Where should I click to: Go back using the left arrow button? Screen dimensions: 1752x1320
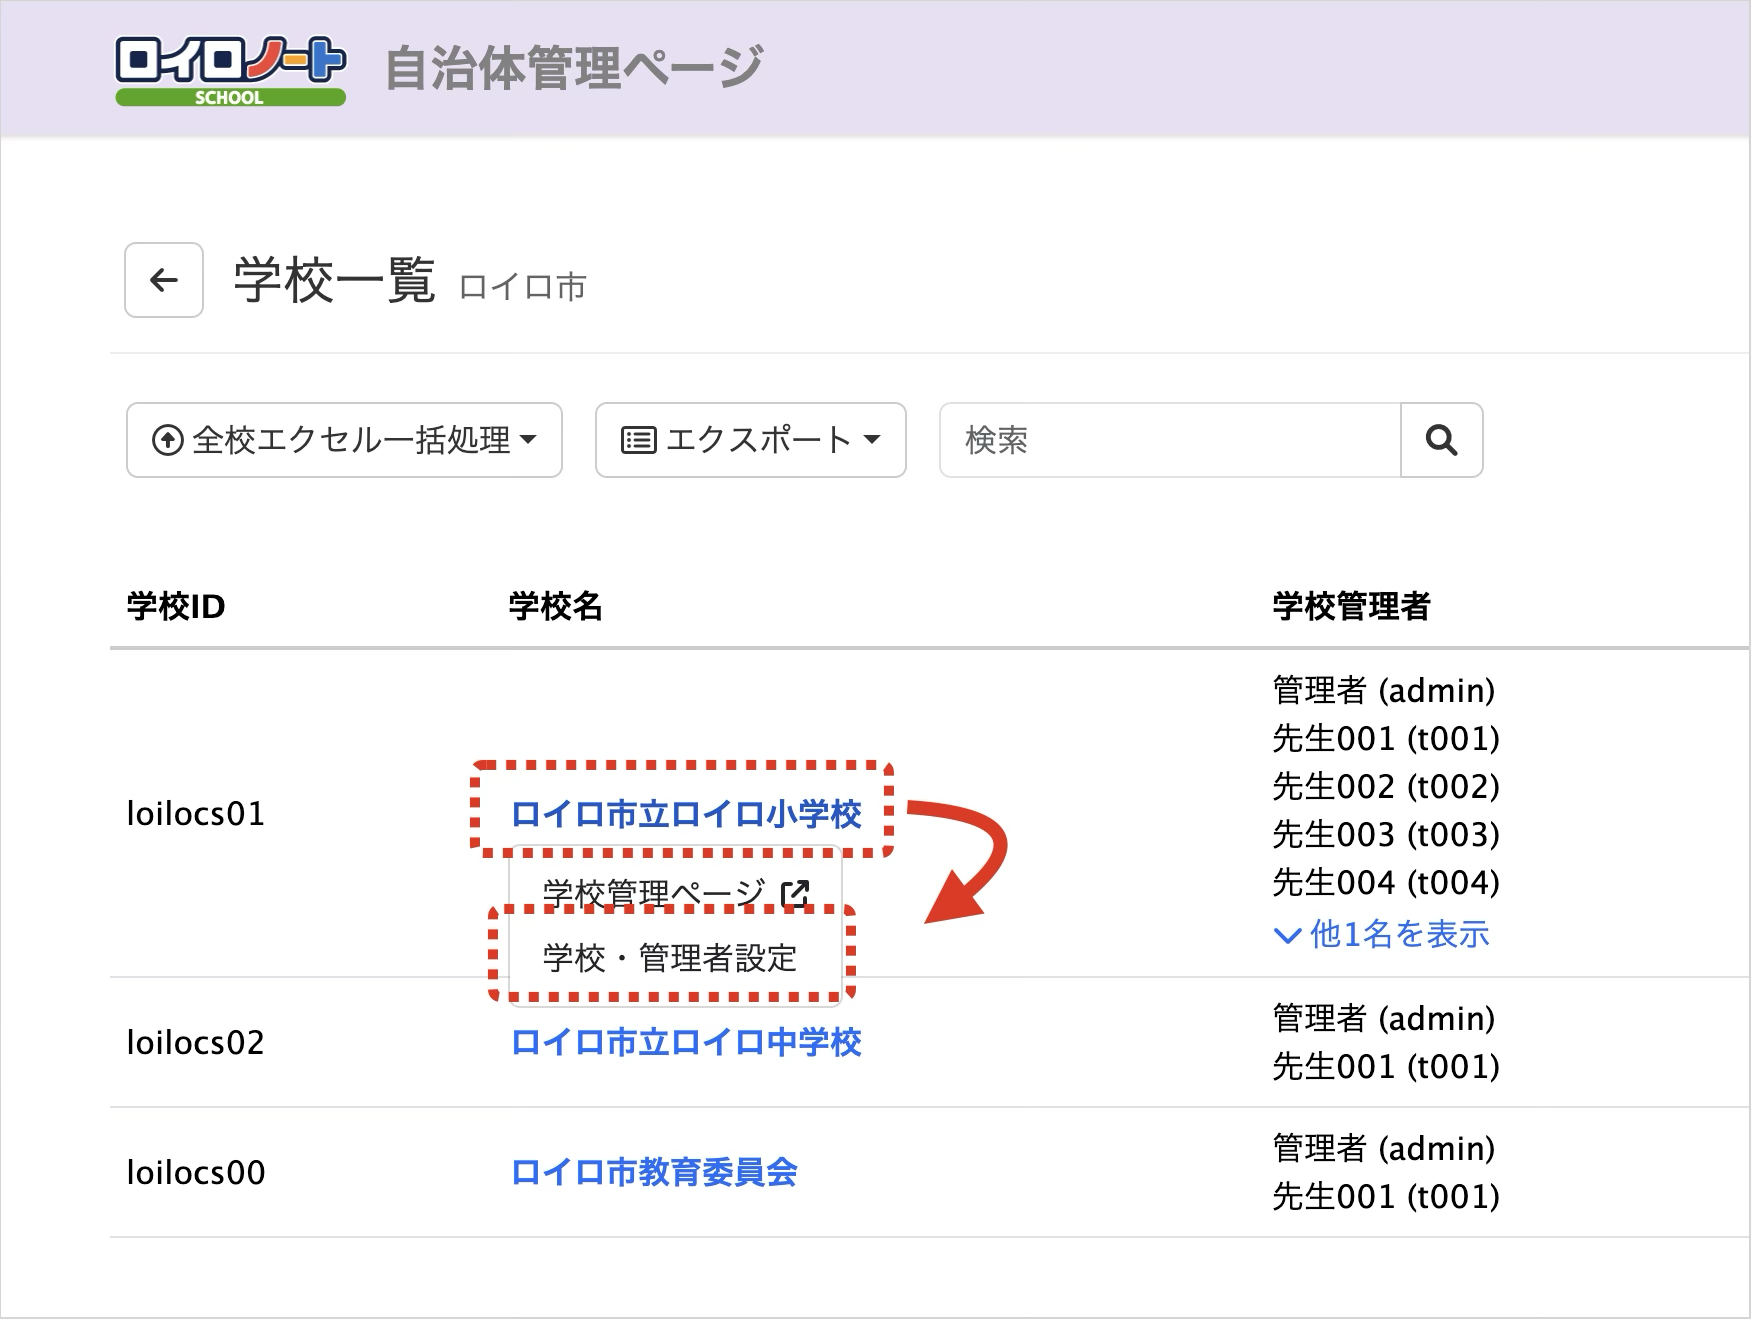pos(164,280)
